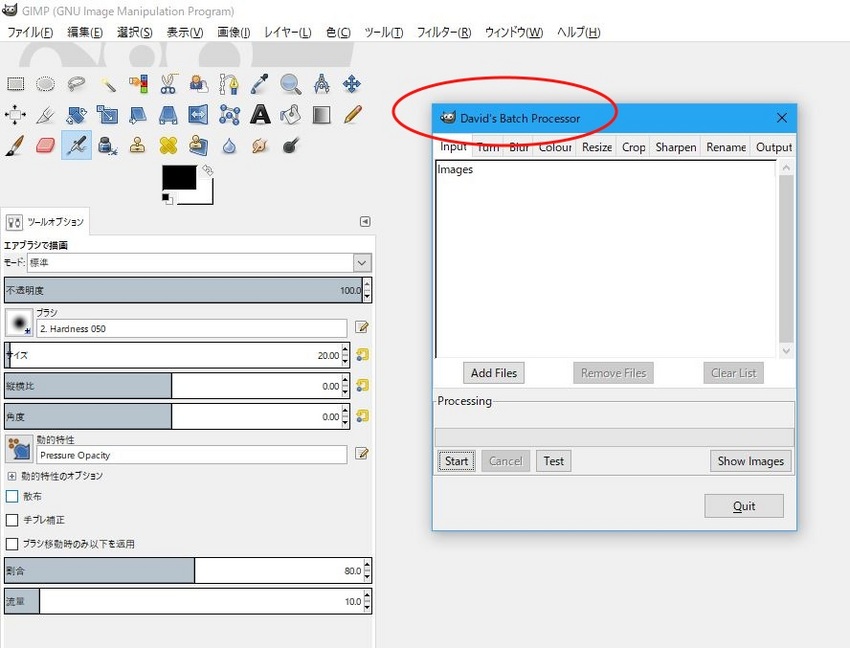850x648 pixels.
Task: Select the Pencil tool
Action: pyautogui.click(x=352, y=115)
